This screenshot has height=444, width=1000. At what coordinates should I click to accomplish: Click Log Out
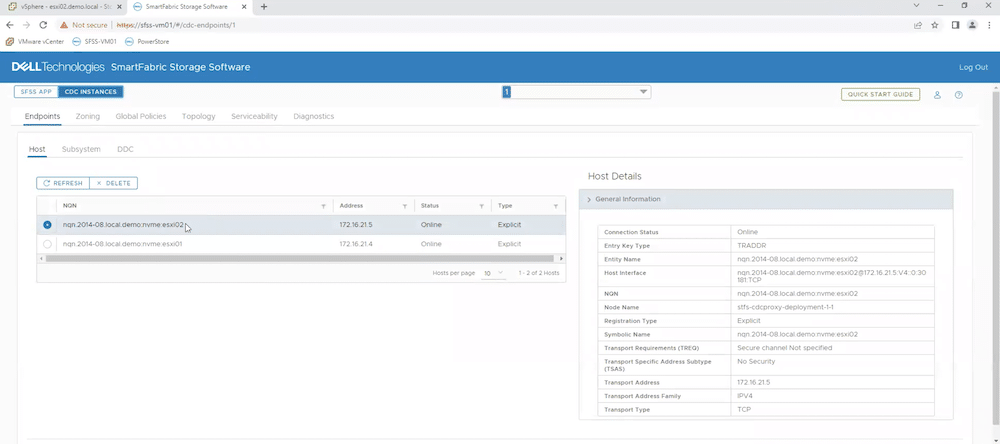(x=973, y=67)
